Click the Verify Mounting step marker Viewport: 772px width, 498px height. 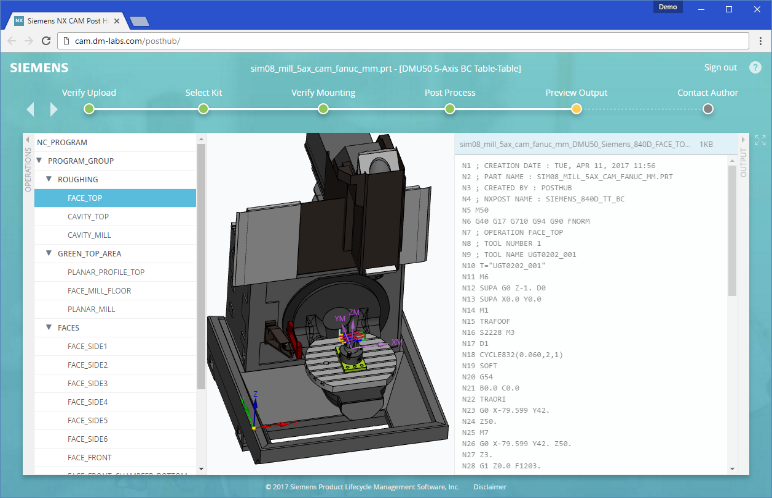(x=323, y=109)
